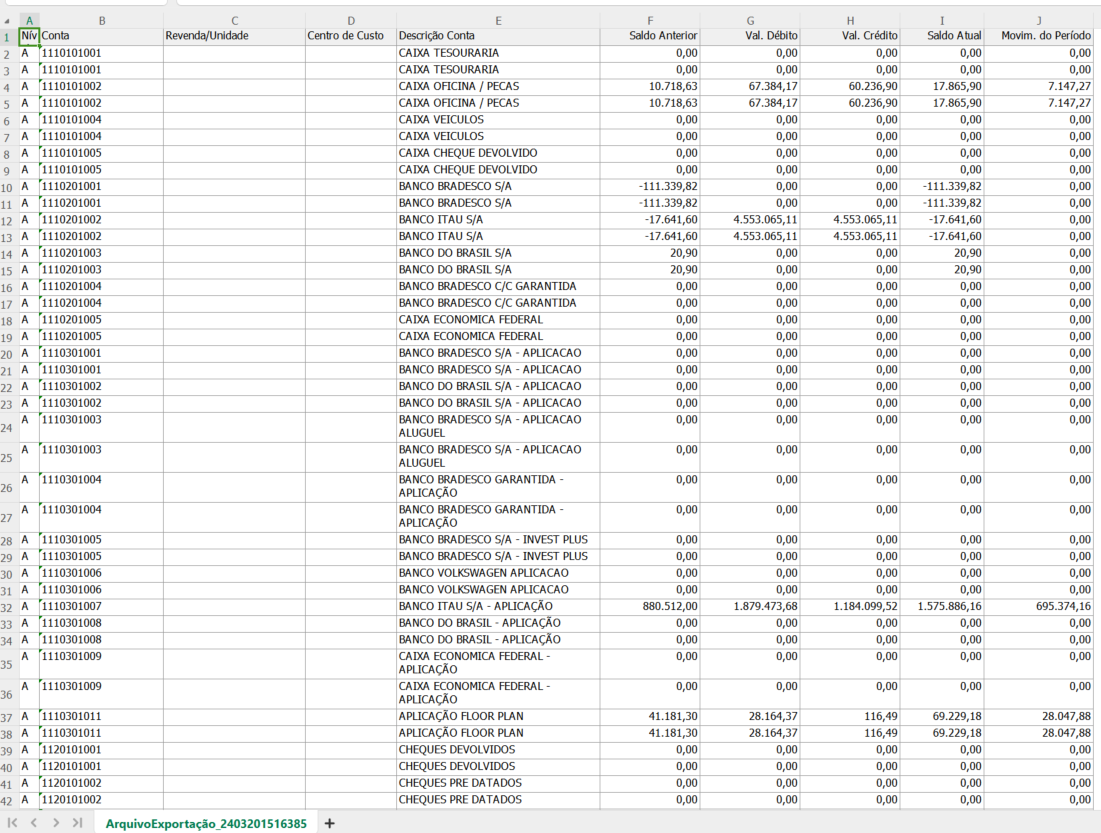
Task: Go to the next sheet using the arrow
Action: [55, 822]
